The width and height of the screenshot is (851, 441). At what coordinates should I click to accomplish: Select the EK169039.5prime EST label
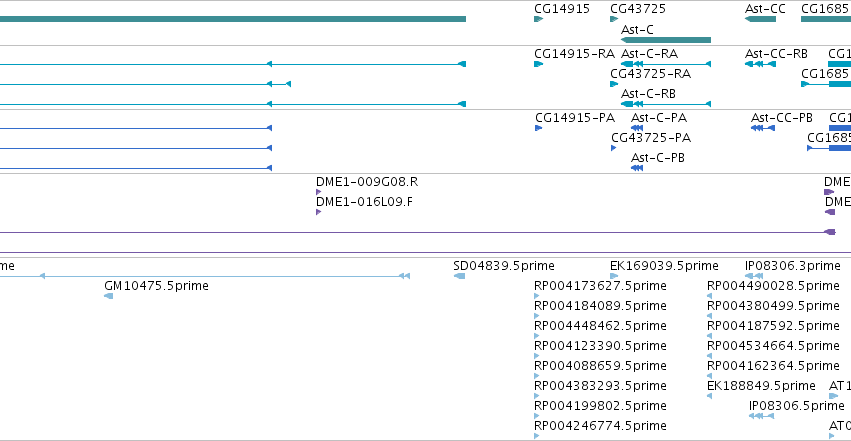point(664,266)
